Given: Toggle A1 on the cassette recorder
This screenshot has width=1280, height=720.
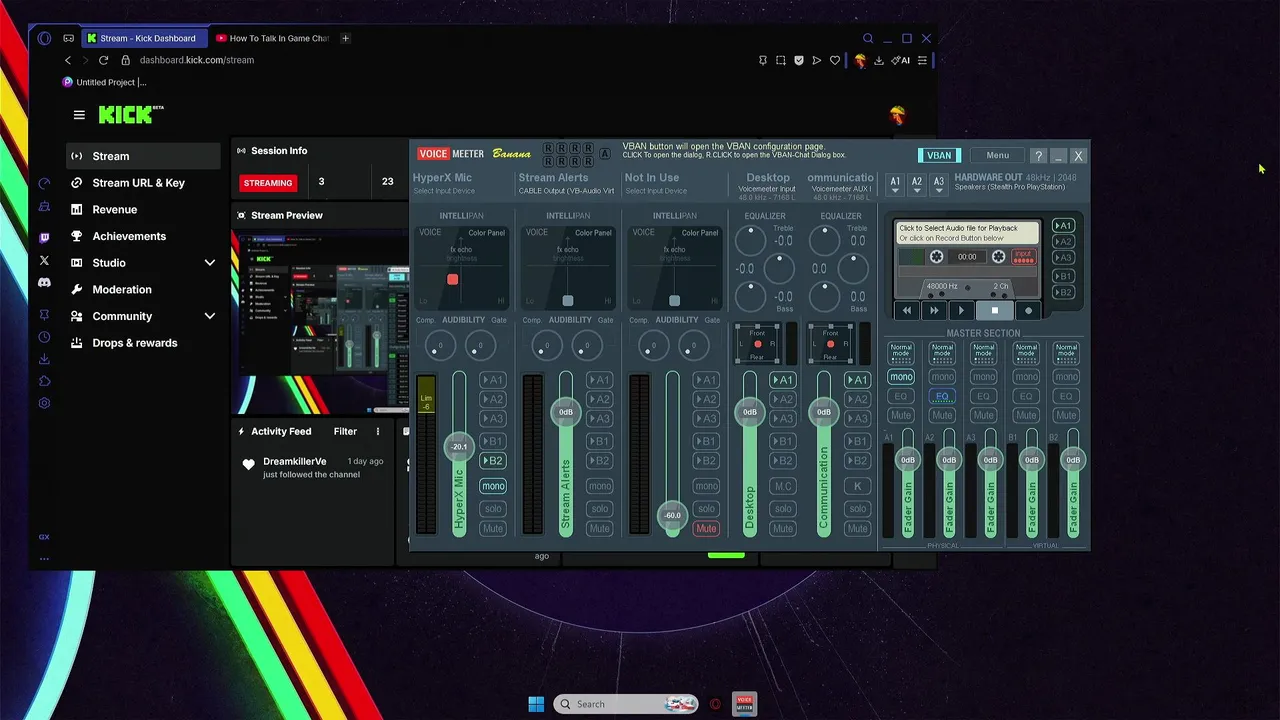Looking at the screenshot, I should coord(1063,226).
